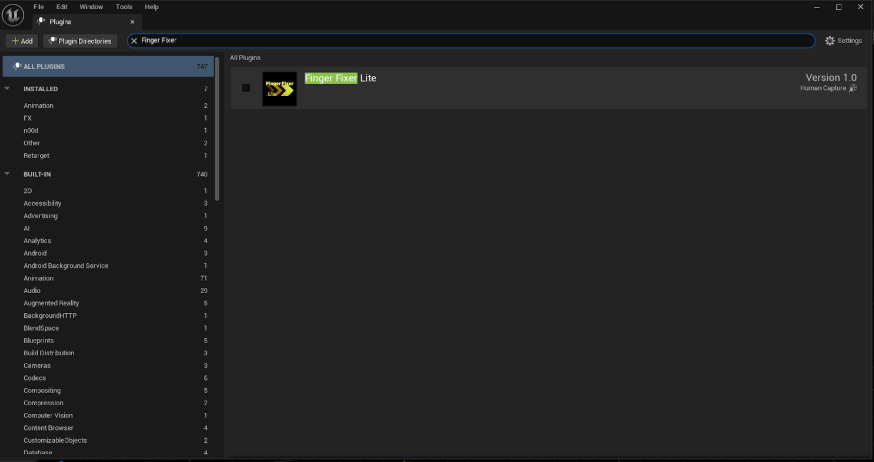
Task: Open the Window menu
Action: point(91,7)
